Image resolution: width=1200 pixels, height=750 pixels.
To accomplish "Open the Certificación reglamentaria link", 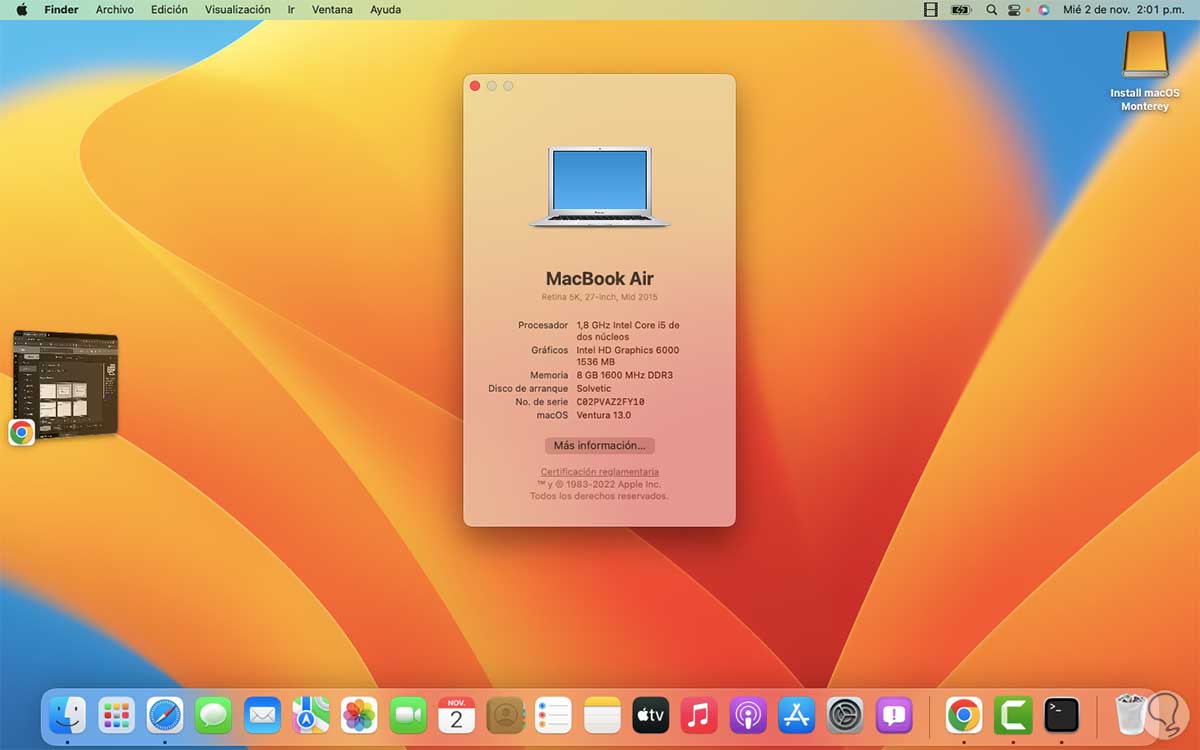I will [x=599, y=472].
